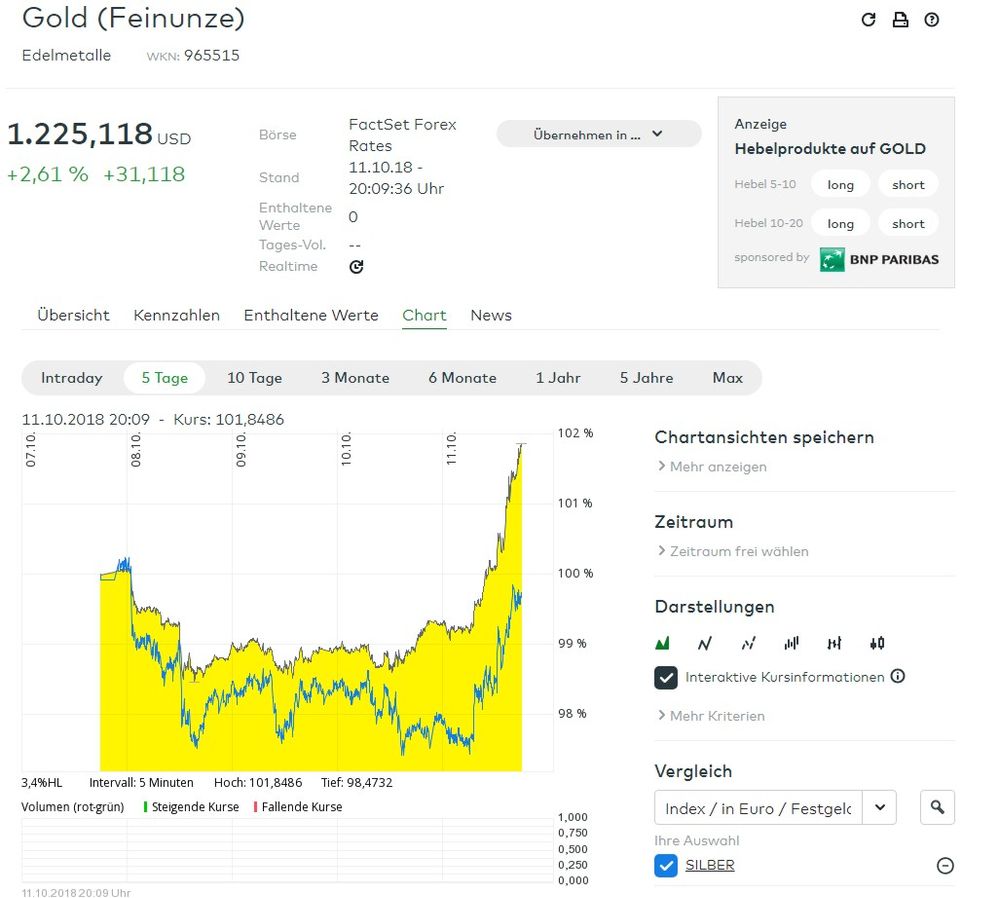Image resolution: width=999 pixels, height=898 pixels.
Task: Switch to the Kennzahlen tab
Action: 176,315
